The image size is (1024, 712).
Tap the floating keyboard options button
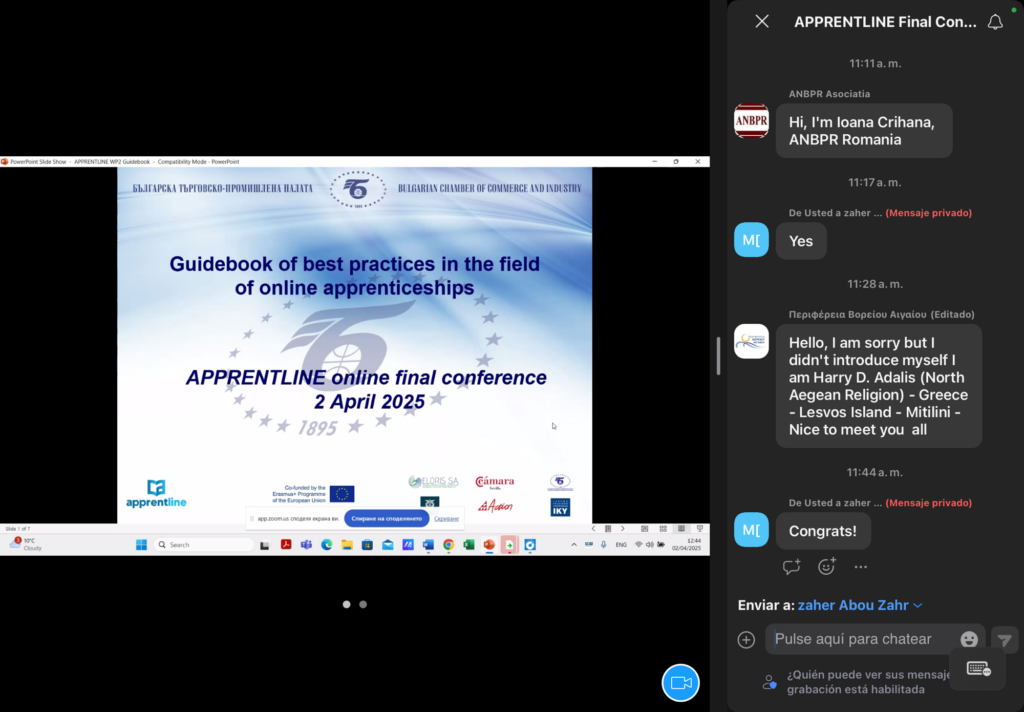(978, 669)
